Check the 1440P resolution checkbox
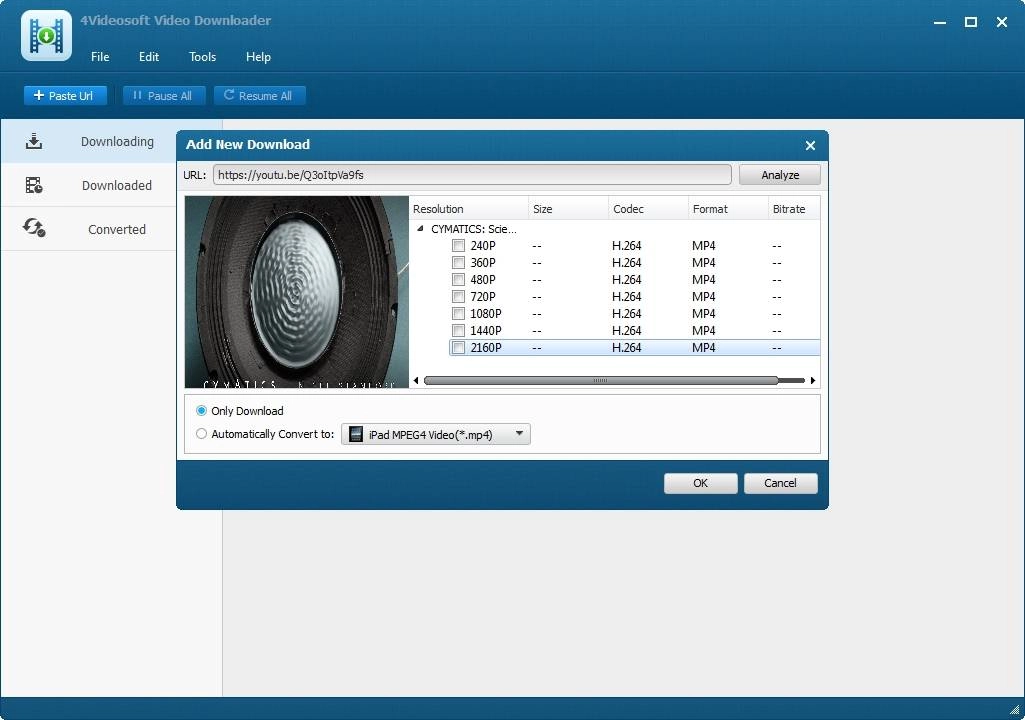 [458, 331]
